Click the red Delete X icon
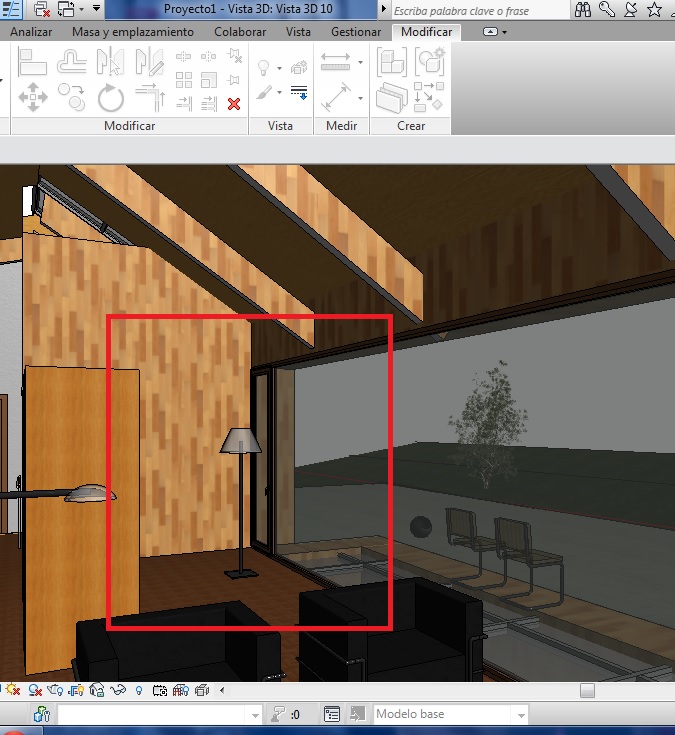The image size is (675, 735). 234,103
